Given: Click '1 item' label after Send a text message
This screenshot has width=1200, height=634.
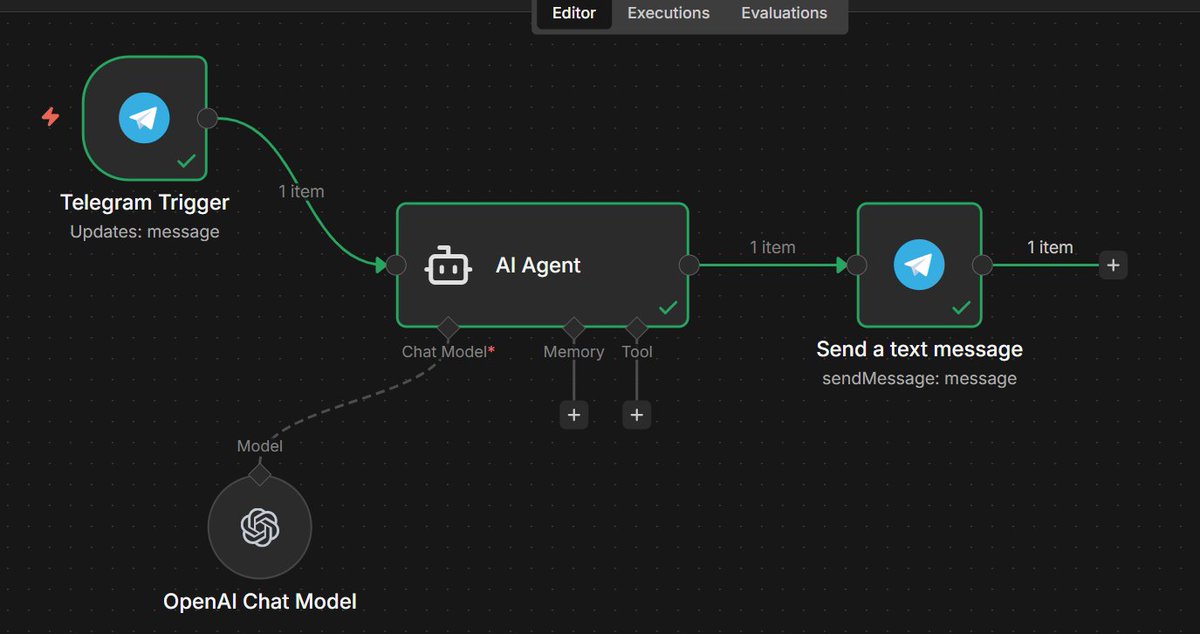Looking at the screenshot, I should [1050, 247].
